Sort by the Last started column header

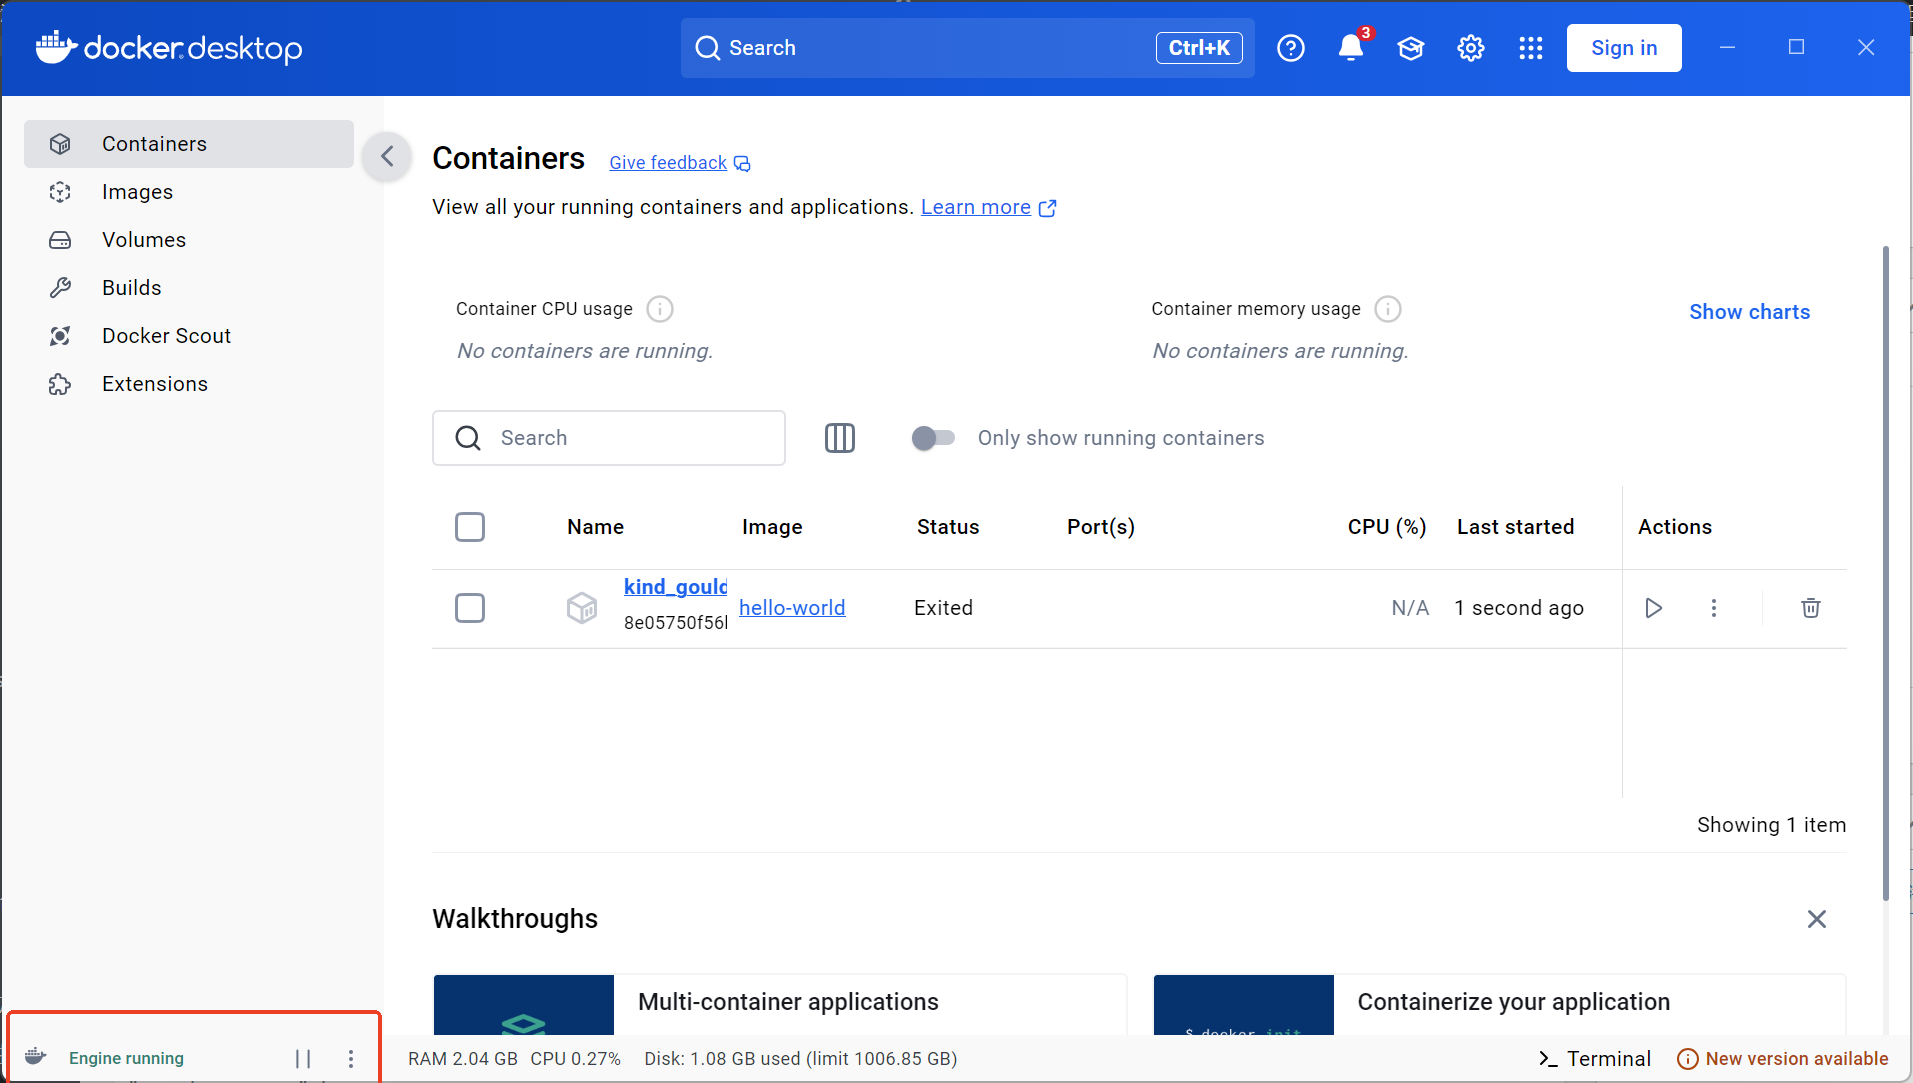point(1515,527)
